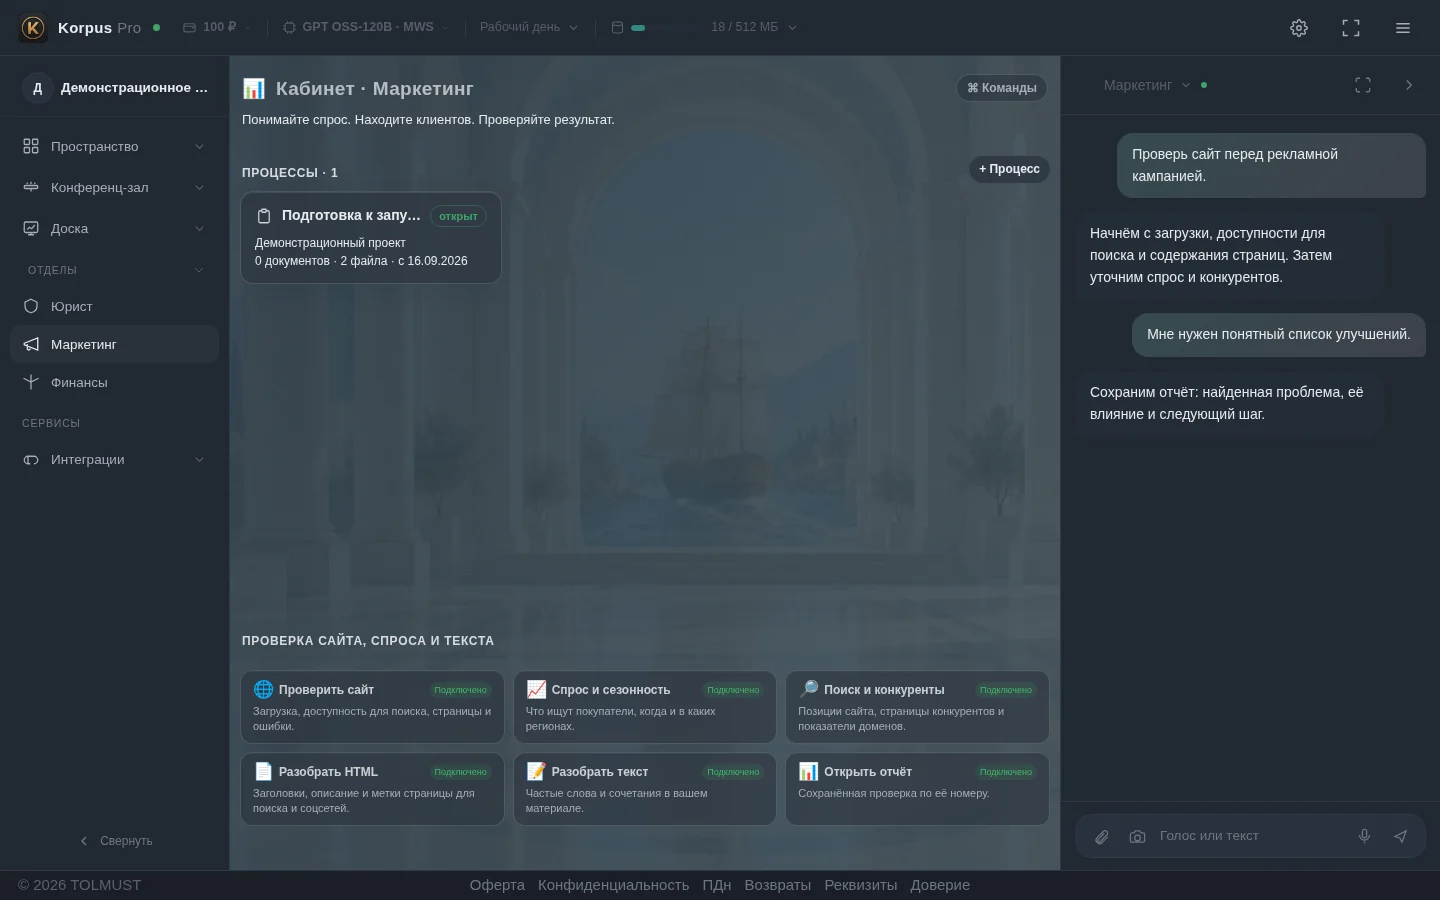Expand the Доска sidebar section
This screenshot has width=1440, height=900.
[114, 229]
